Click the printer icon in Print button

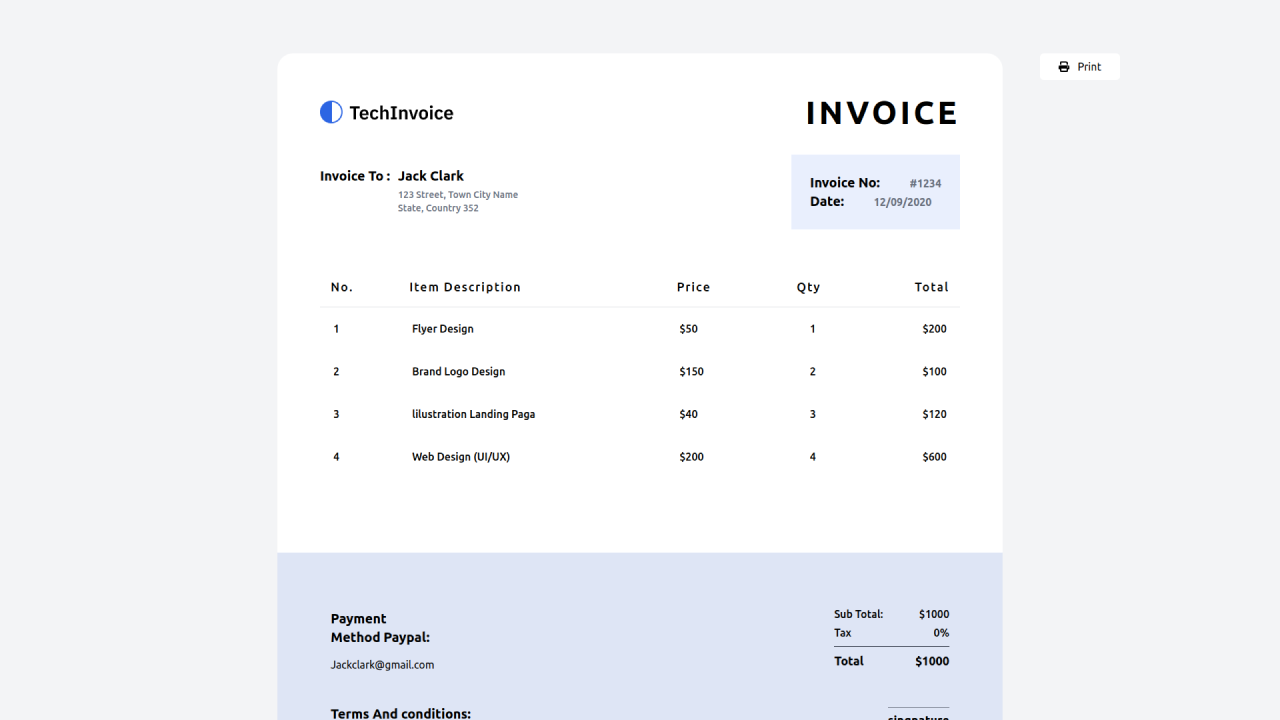1064,67
